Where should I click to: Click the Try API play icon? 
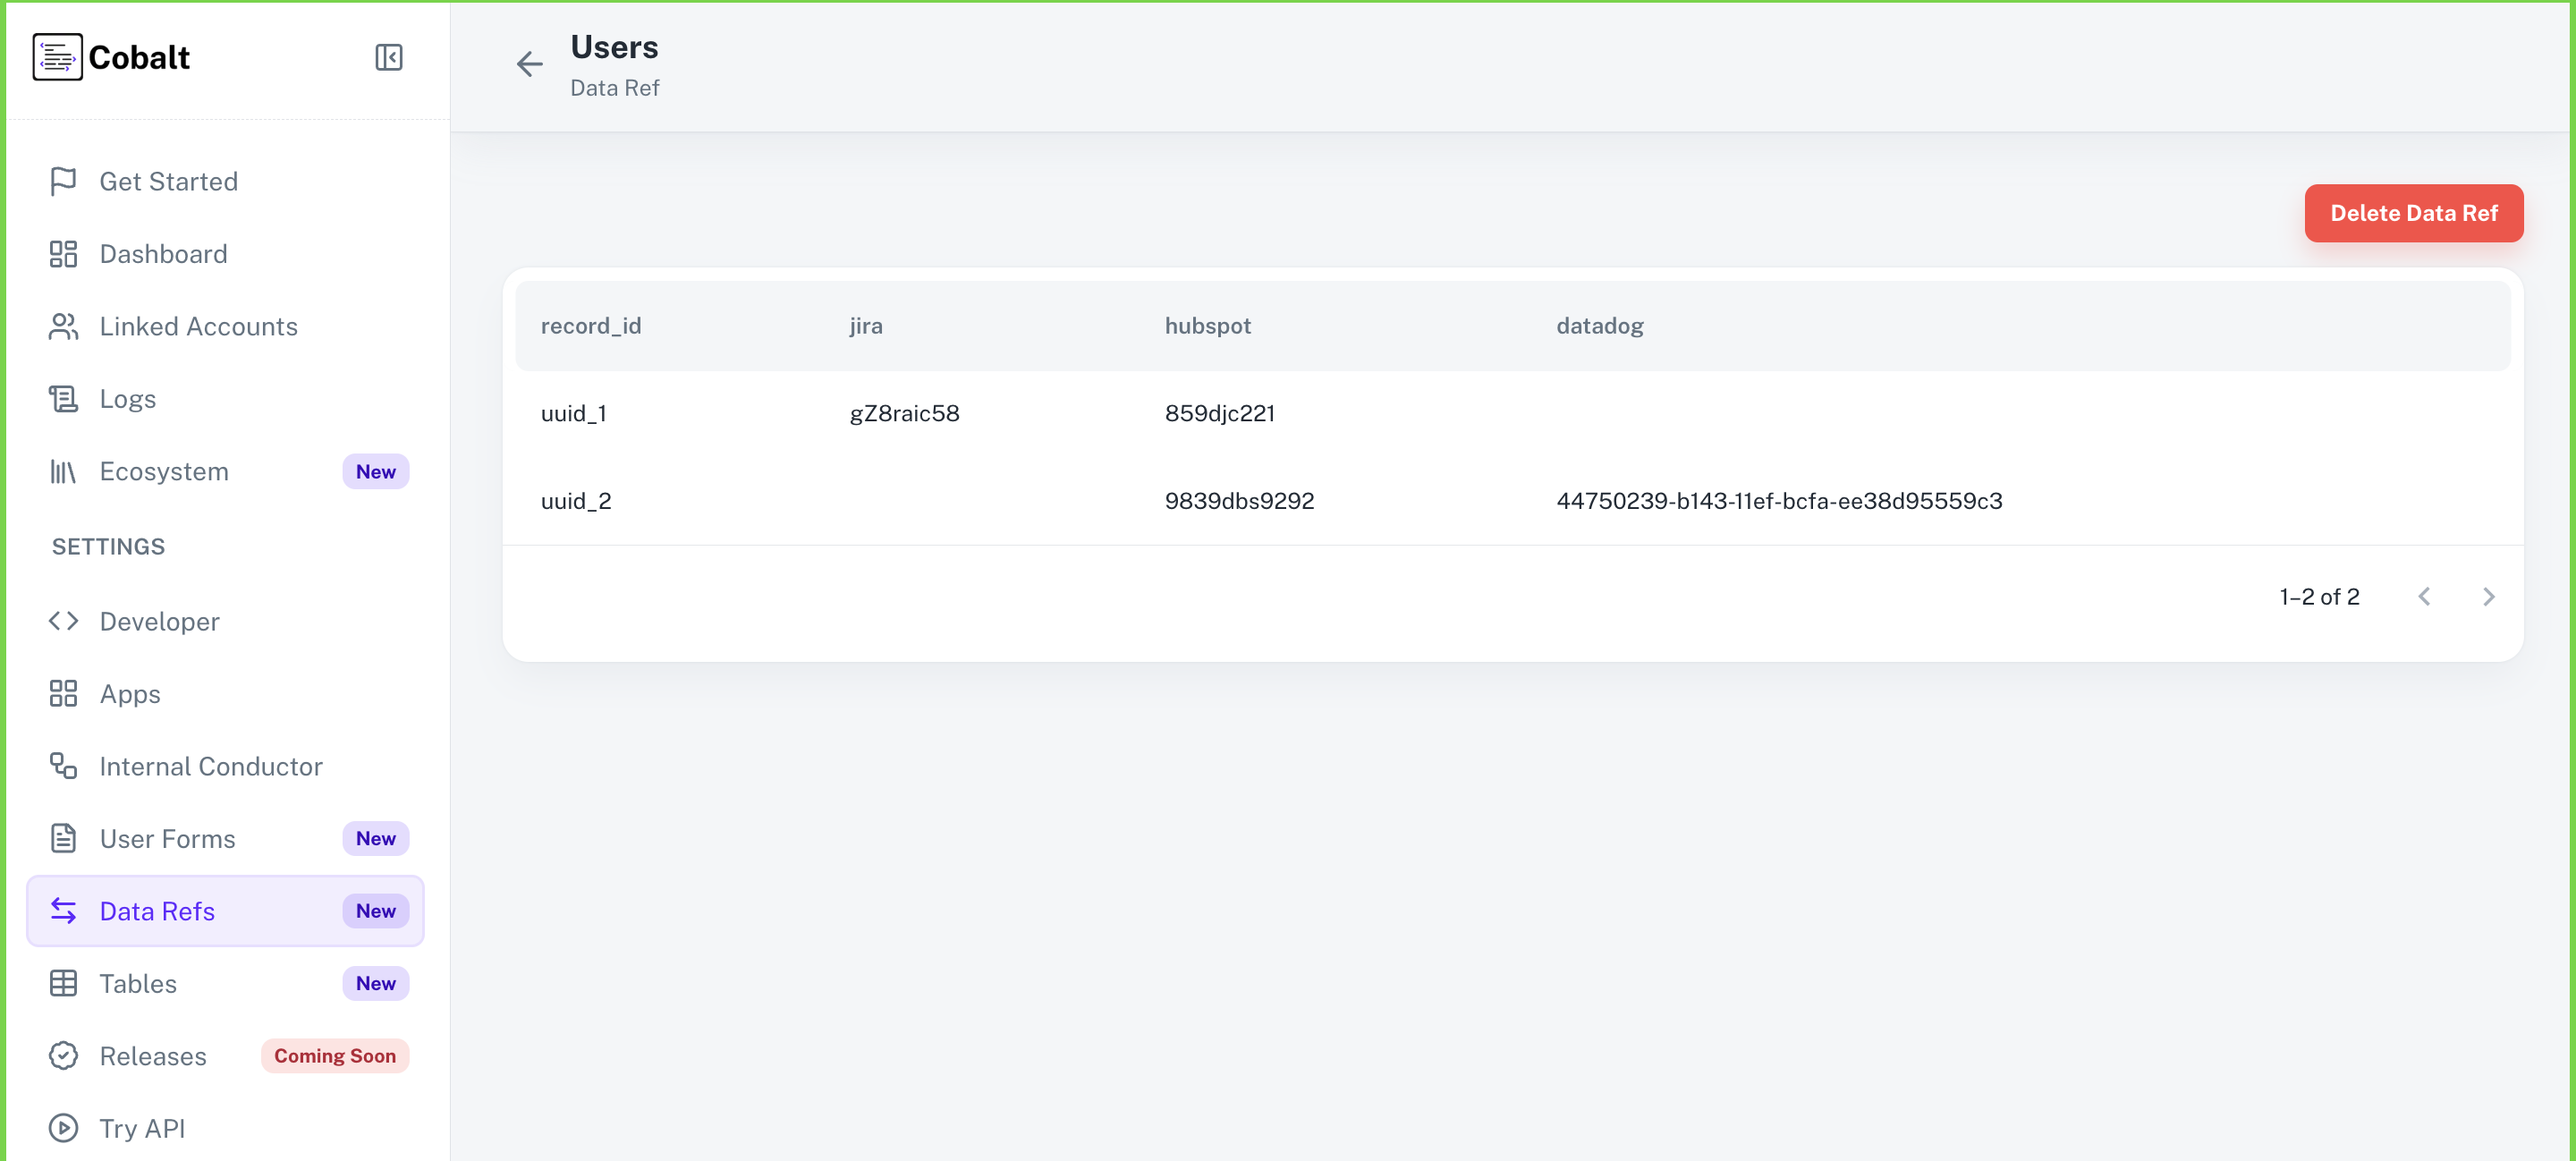click(64, 1128)
